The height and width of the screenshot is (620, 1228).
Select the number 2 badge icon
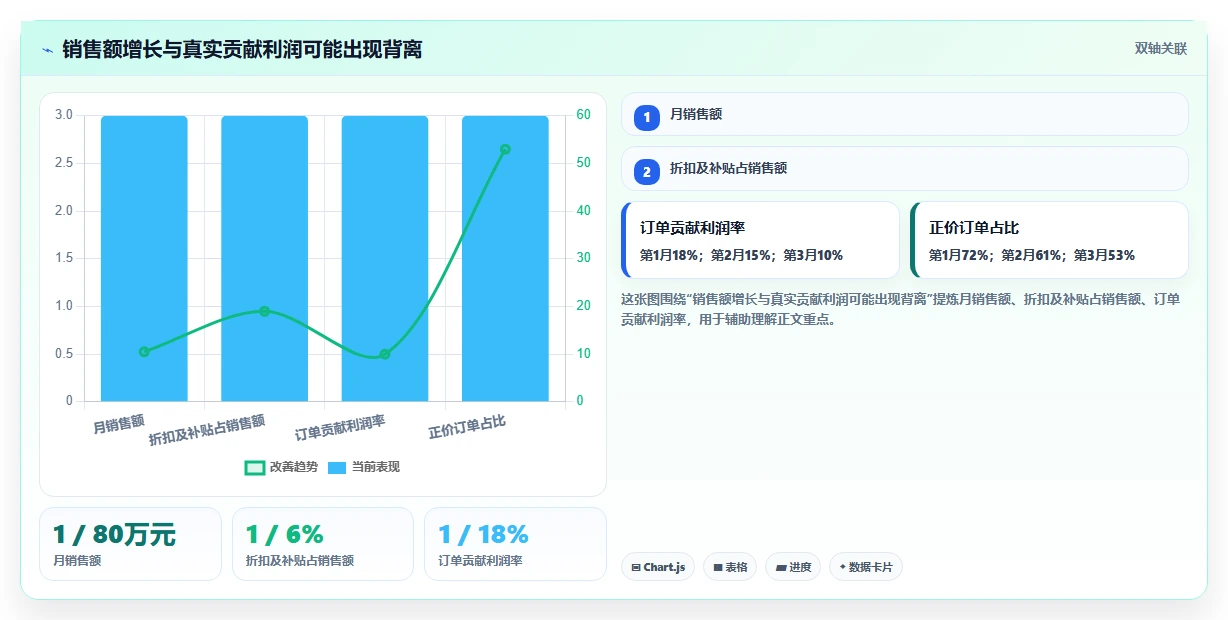647,172
